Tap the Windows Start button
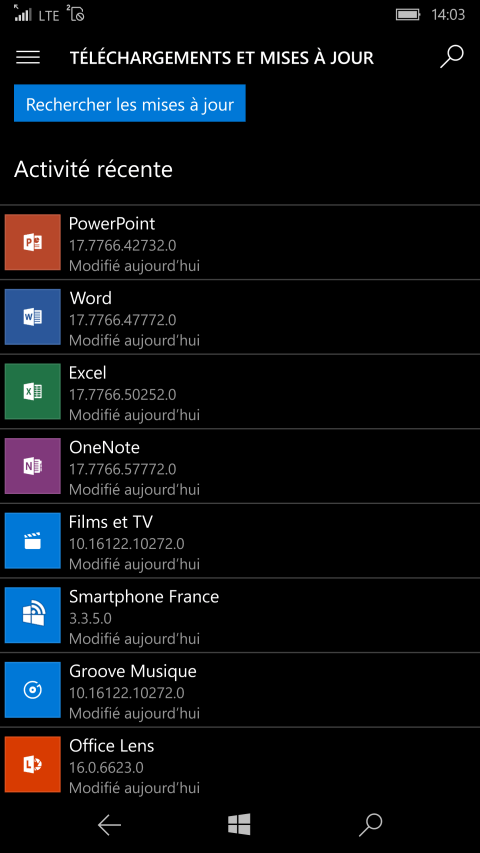This screenshot has width=480, height=853. point(239,825)
